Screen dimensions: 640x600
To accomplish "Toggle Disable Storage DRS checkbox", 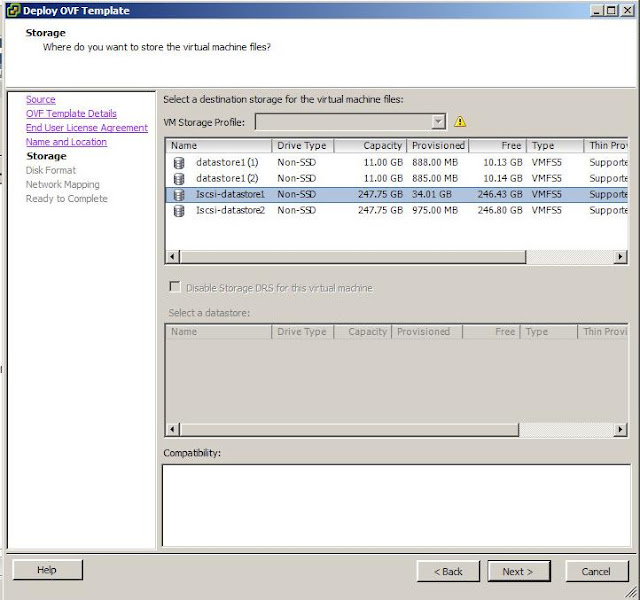I will [175, 287].
